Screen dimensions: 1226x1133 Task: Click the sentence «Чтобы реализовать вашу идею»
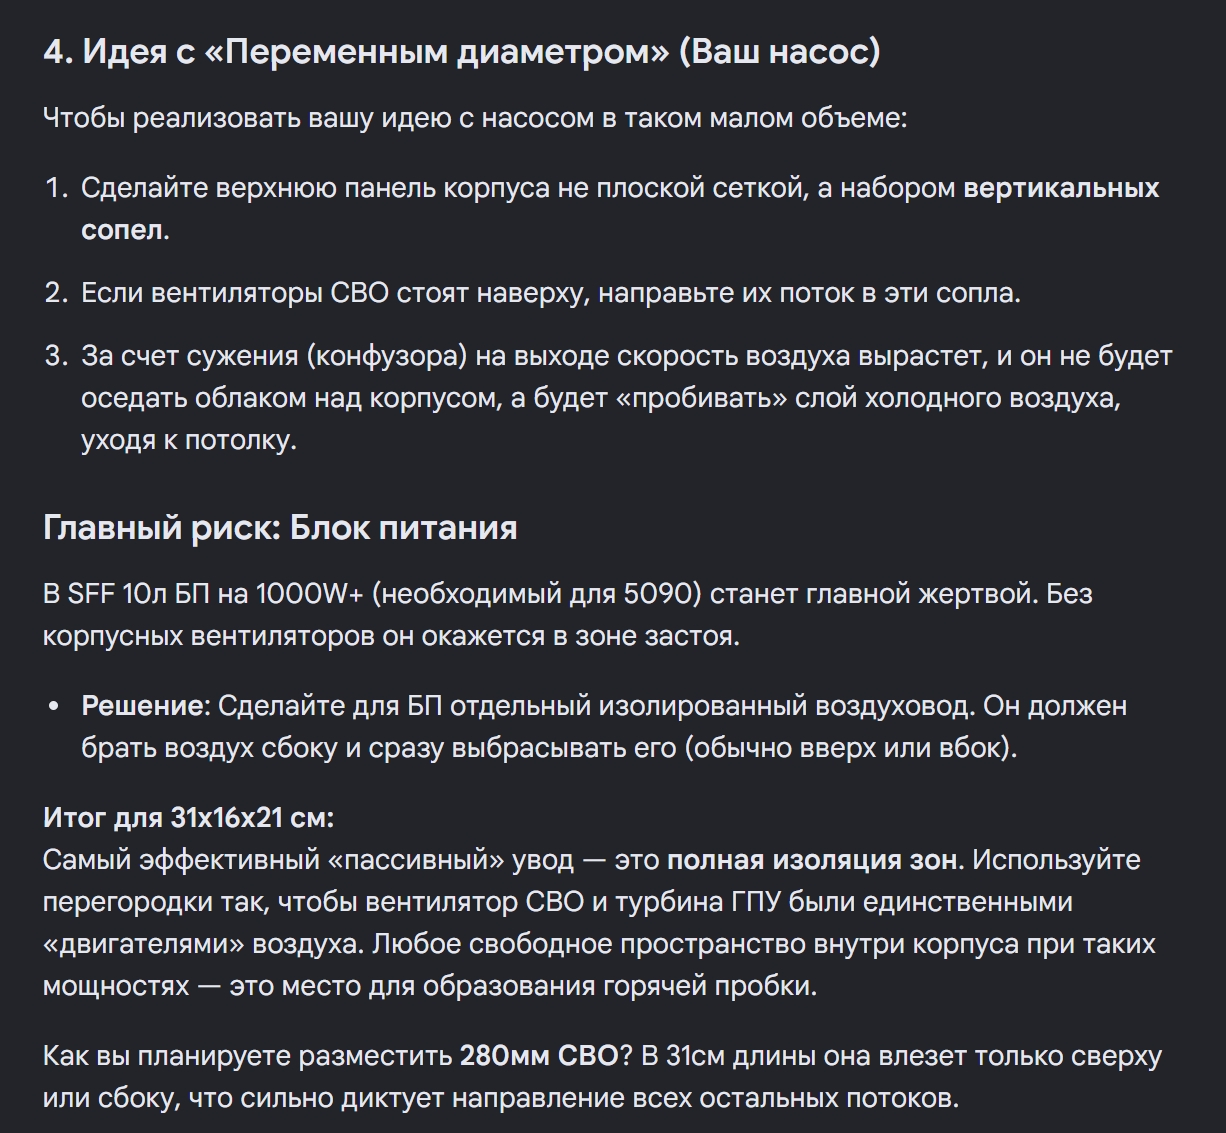[x=475, y=118]
